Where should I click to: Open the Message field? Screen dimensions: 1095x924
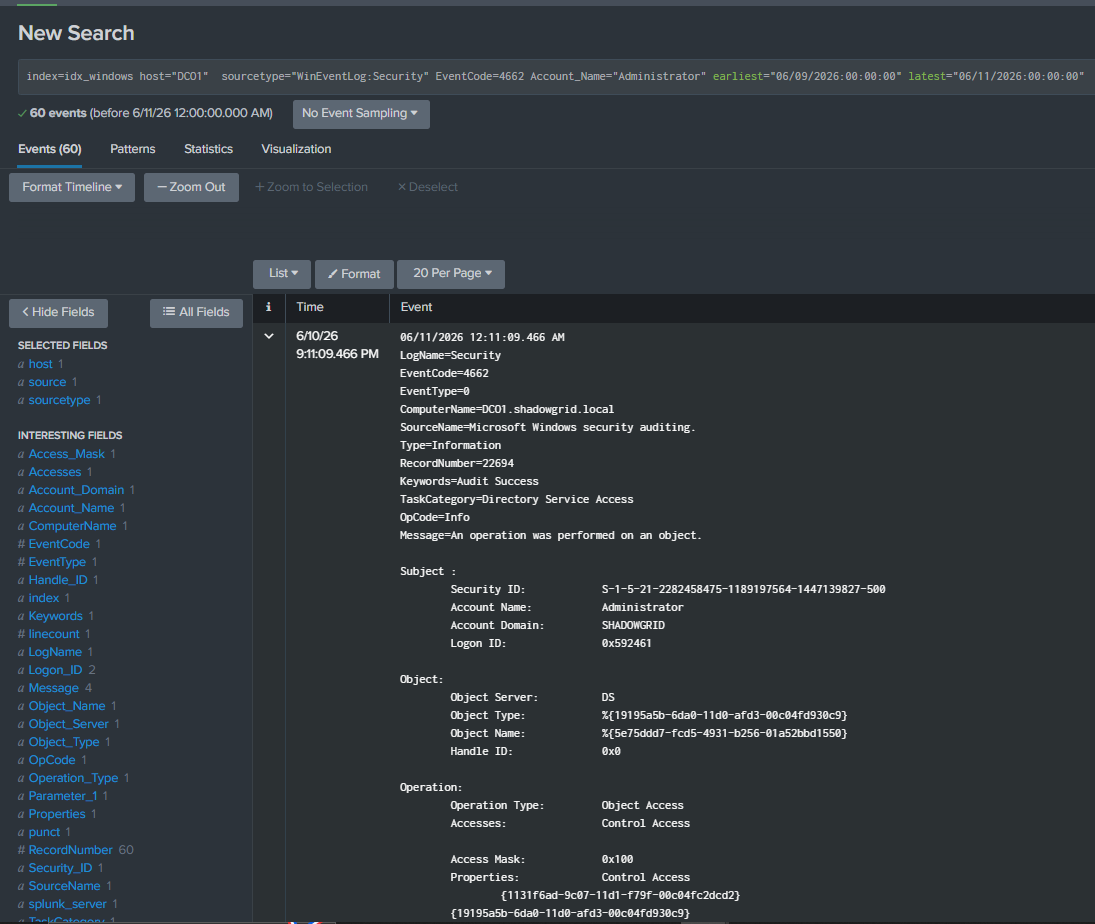tap(54, 689)
